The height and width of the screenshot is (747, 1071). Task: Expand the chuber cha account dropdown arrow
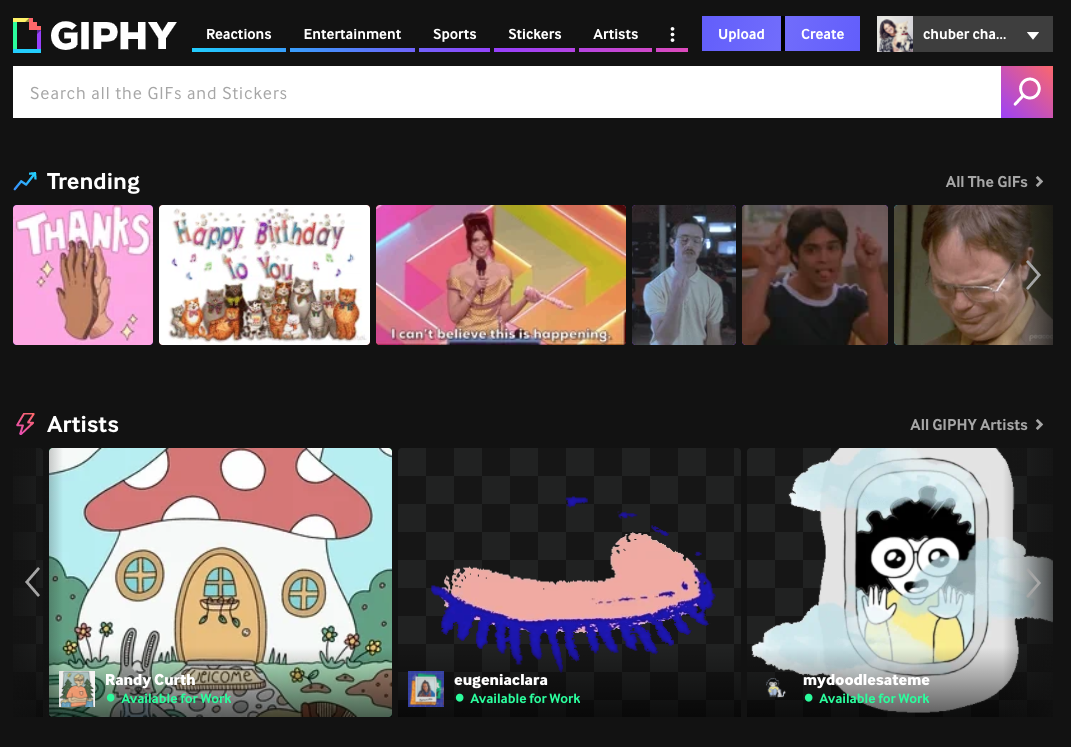coord(1033,35)
